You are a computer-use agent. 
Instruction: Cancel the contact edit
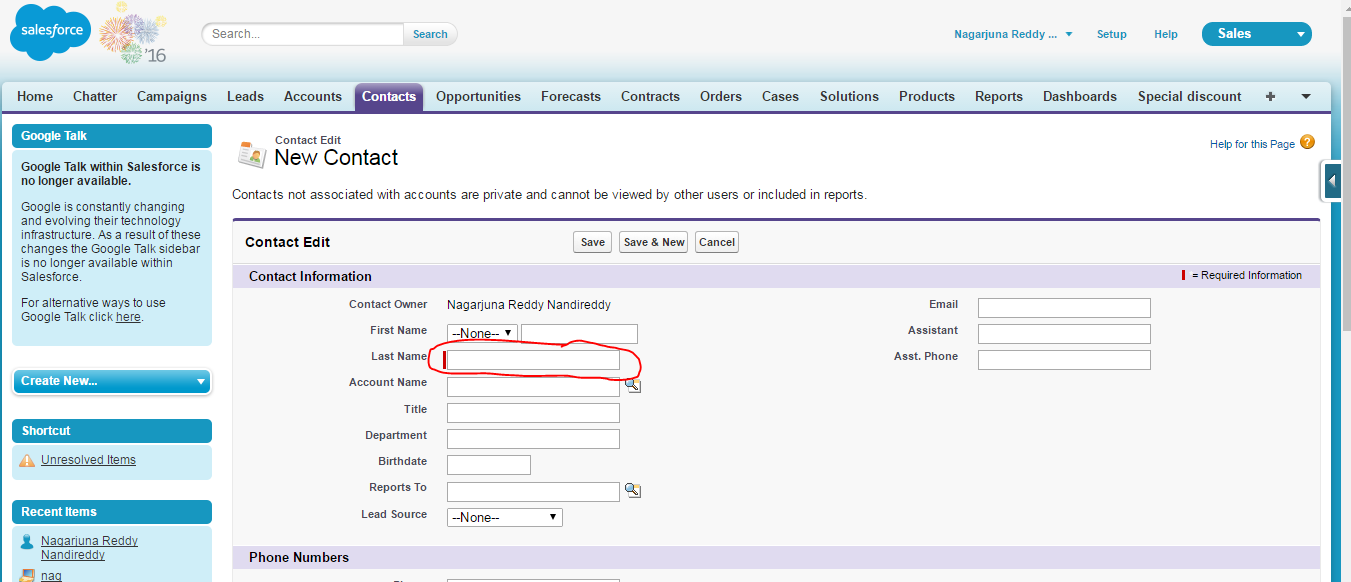(x=716, y=242)
